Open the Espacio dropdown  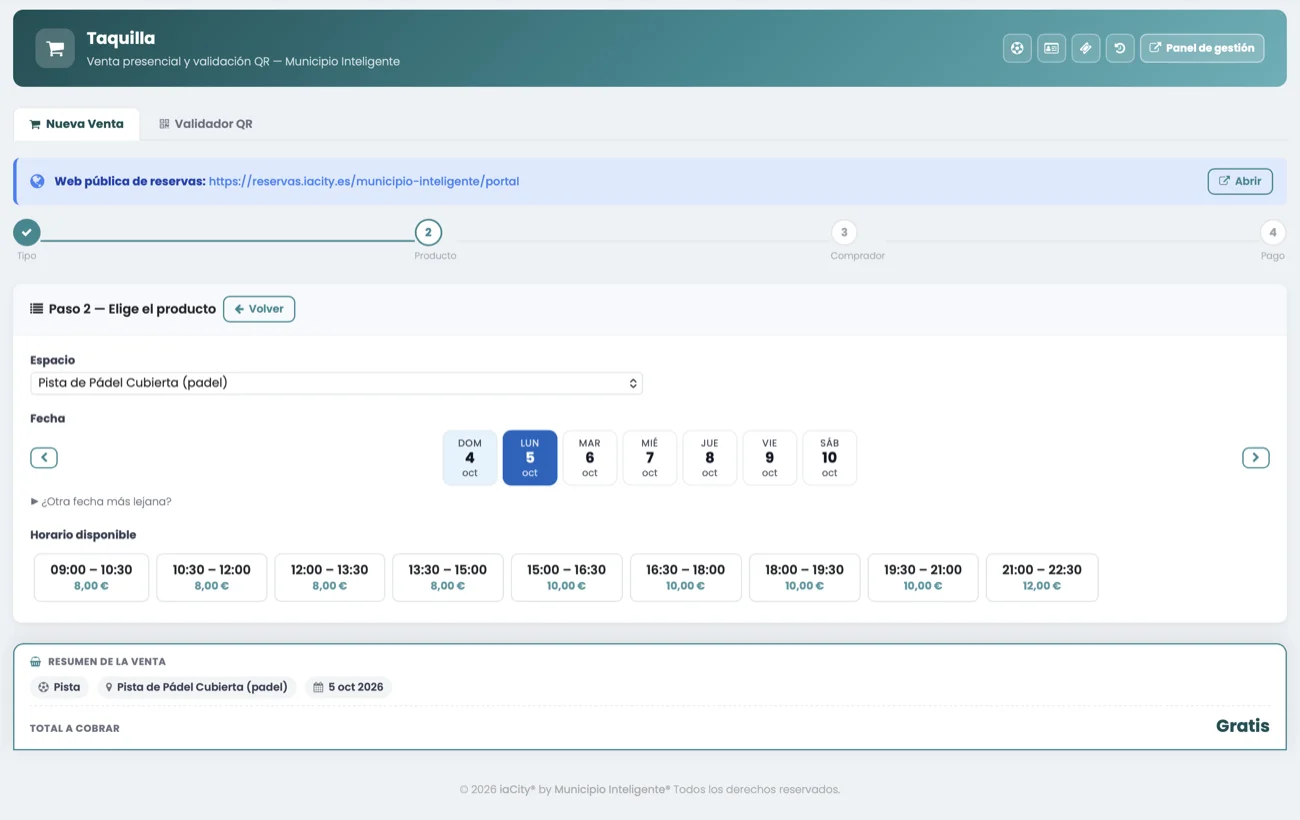coord(336,383)
